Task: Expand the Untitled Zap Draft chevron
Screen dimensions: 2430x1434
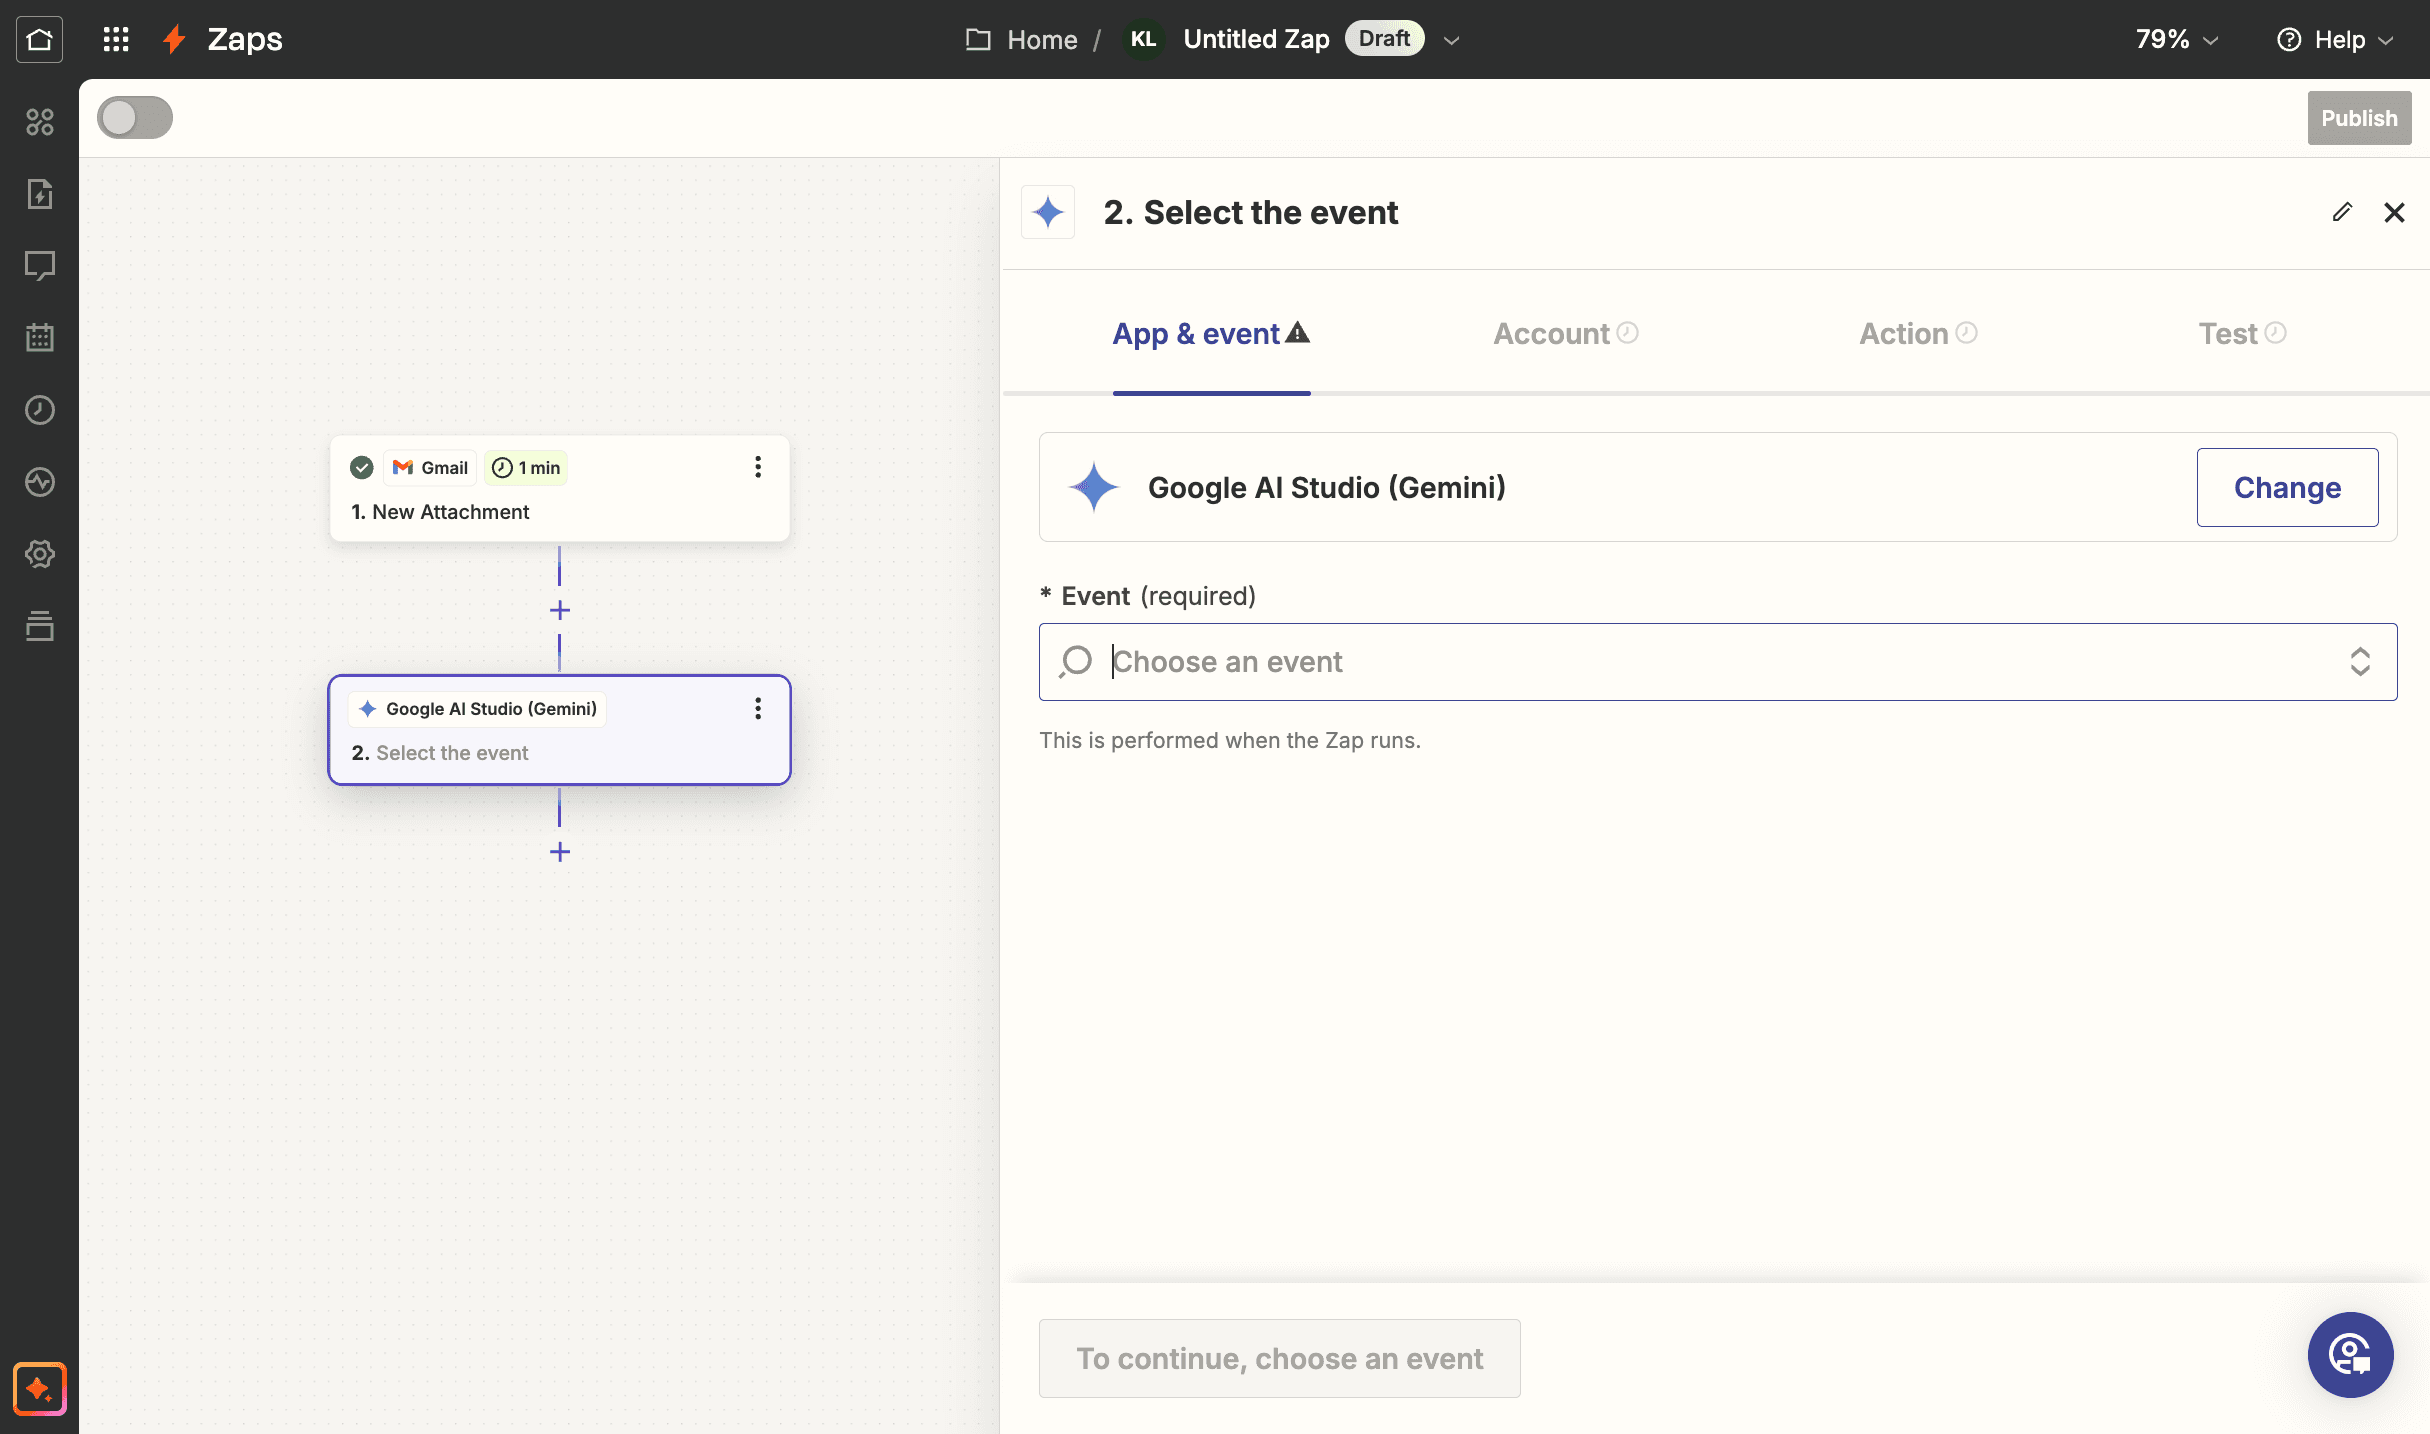Action: pyautogui.click(x=1451, y=40)
